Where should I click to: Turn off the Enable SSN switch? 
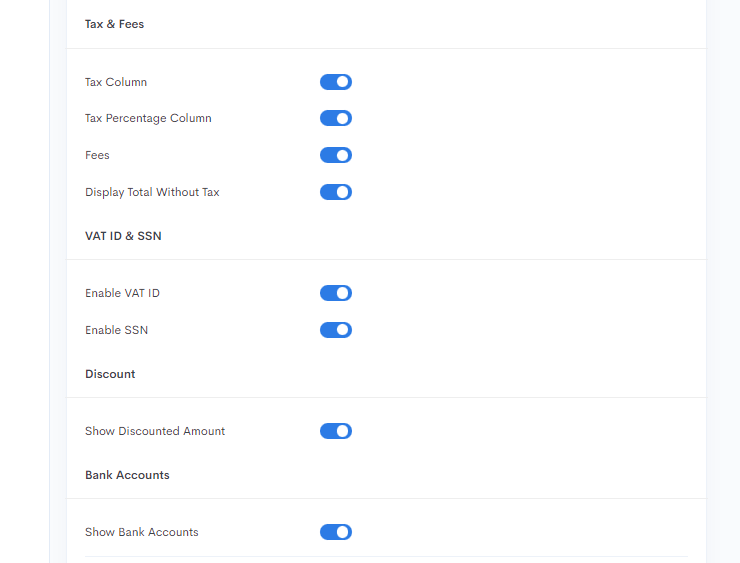click(x=336, y=330)
